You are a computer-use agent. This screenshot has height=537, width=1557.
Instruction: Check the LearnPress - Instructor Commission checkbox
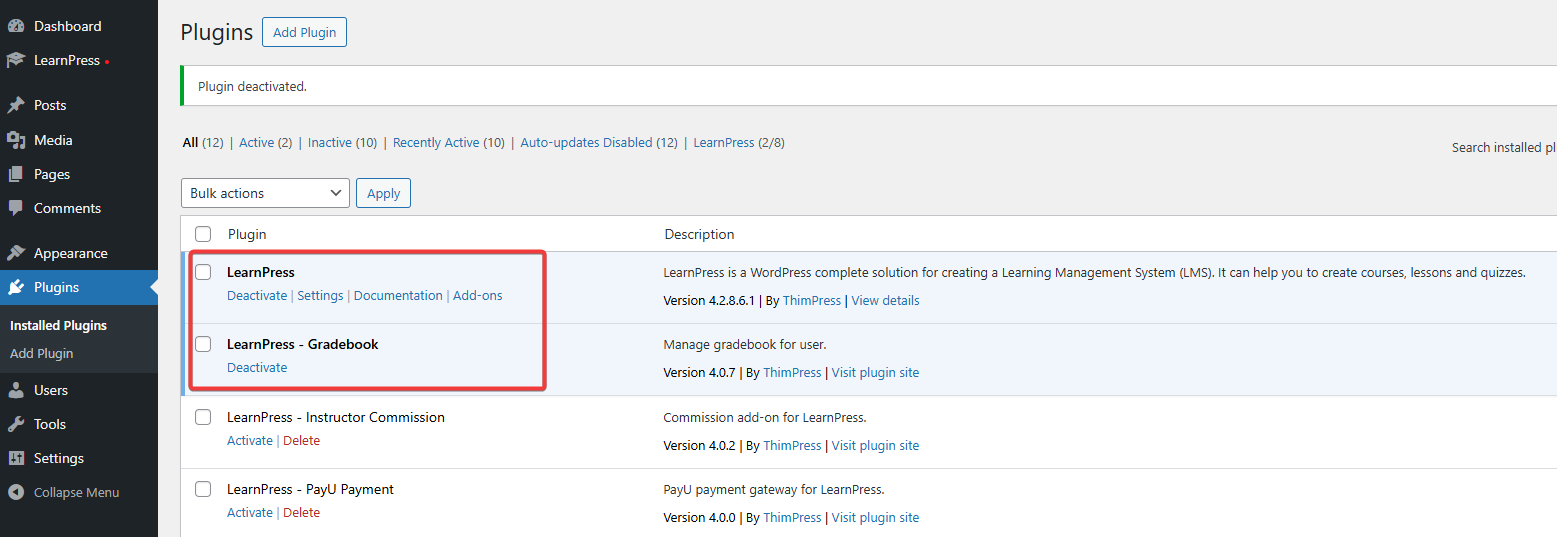203,417
